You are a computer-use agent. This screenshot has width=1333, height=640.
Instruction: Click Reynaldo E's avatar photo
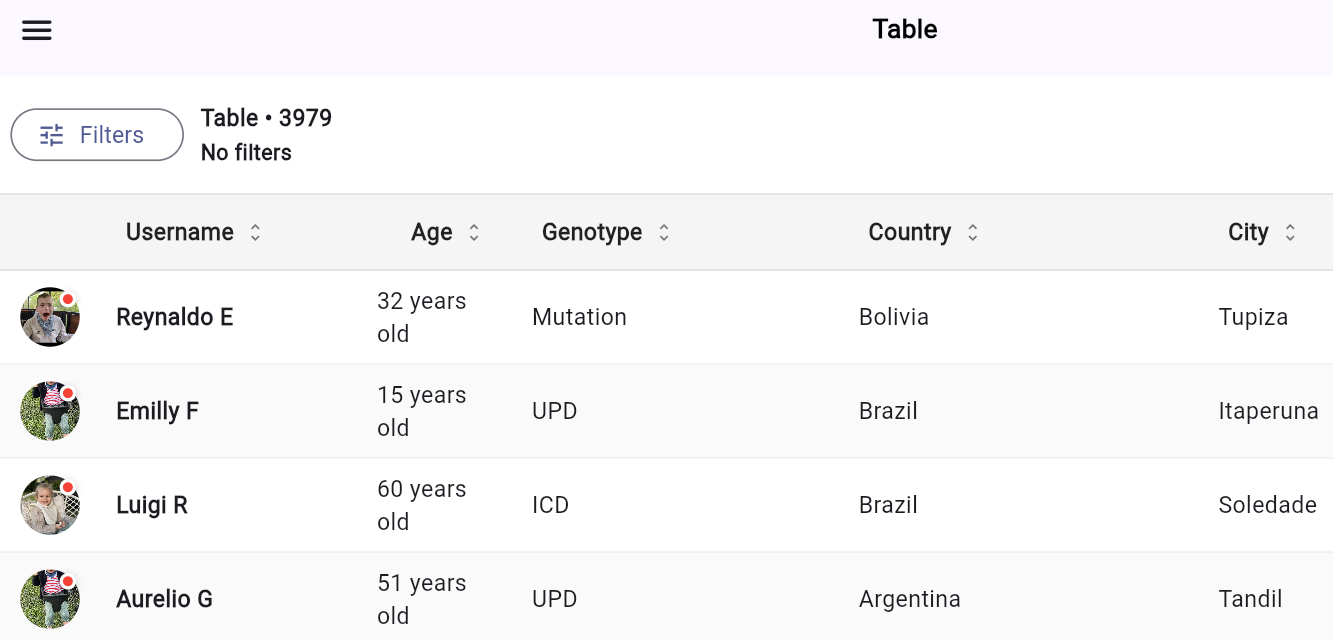click(50, 317)
